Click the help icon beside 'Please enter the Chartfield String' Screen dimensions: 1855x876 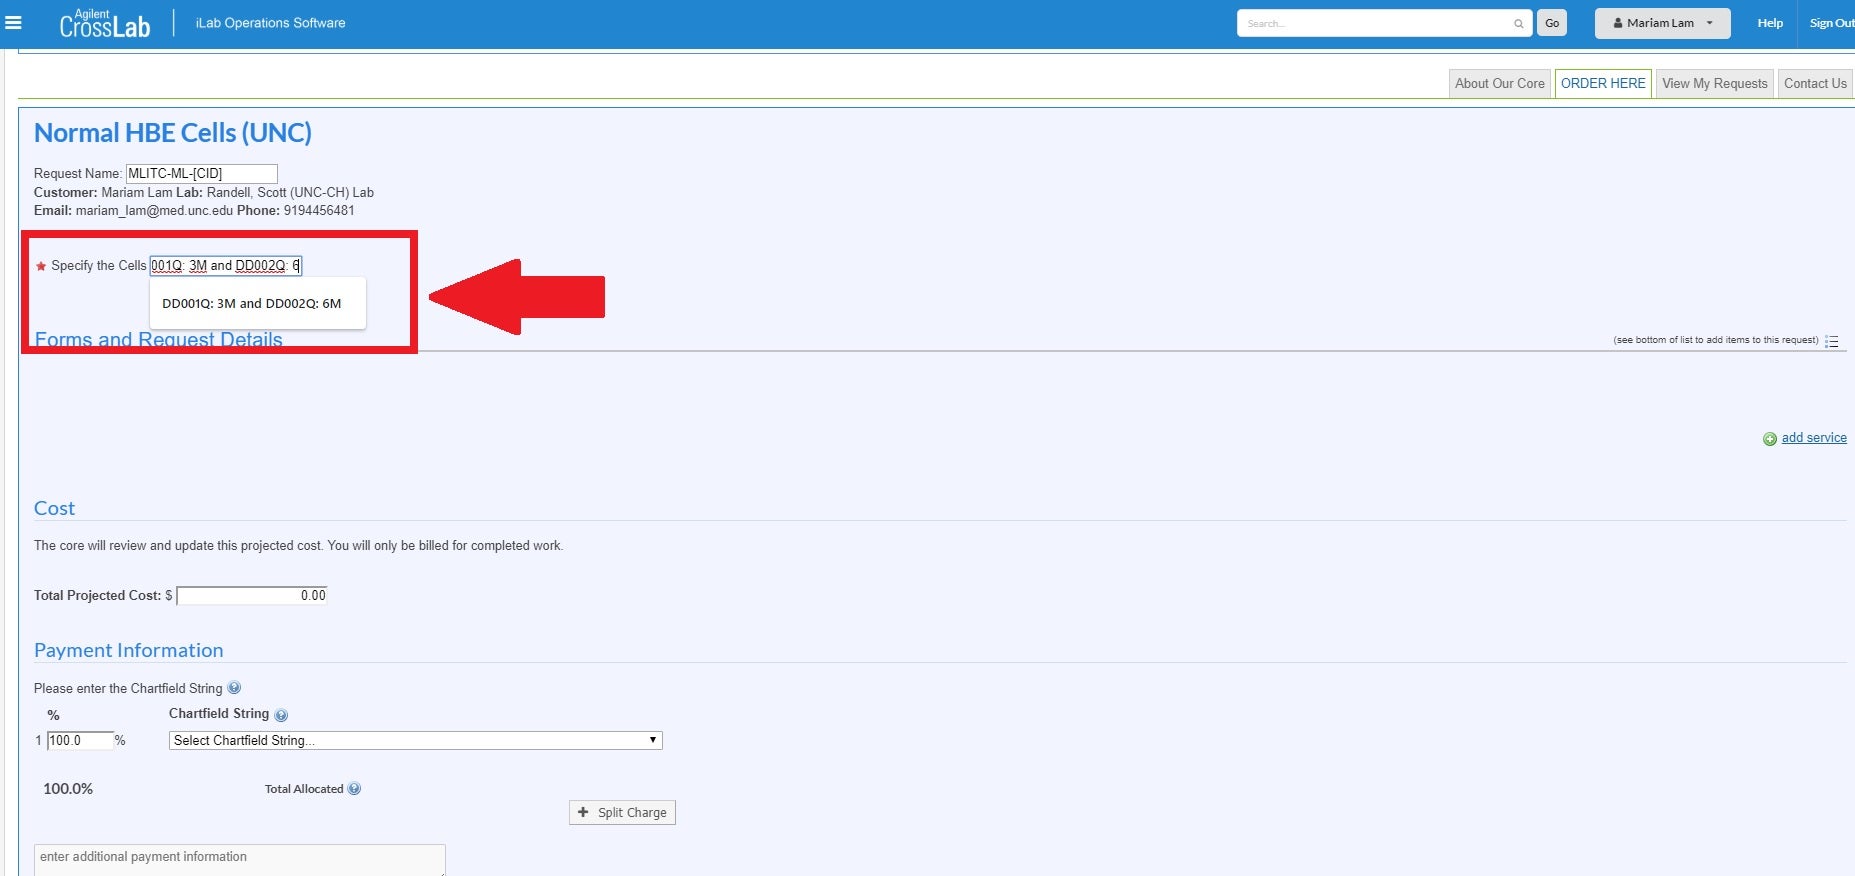point(234,688)
